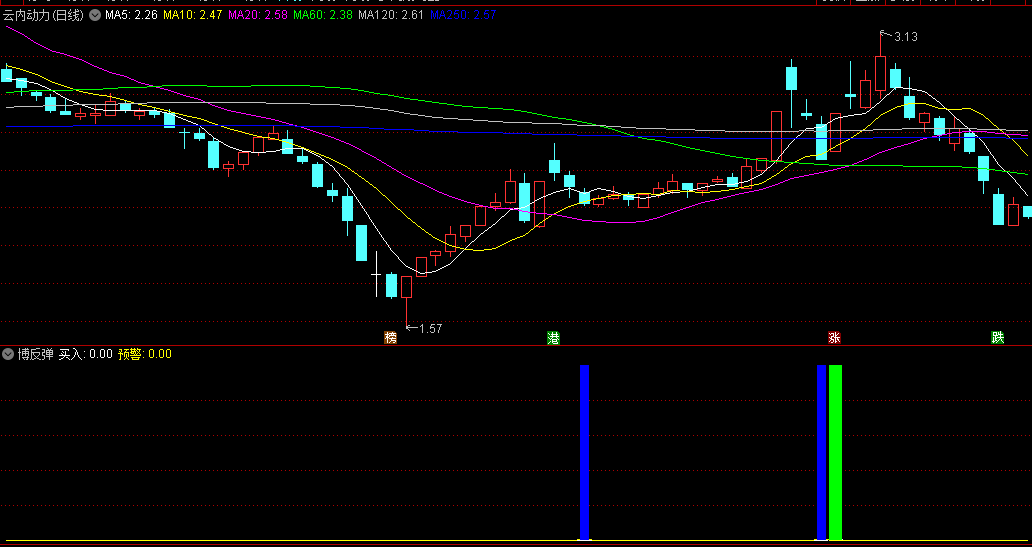This screenshot has height=547, width=1032.
Task: Select the magenta MA20: 2.58 label
Action: point(257,15)
